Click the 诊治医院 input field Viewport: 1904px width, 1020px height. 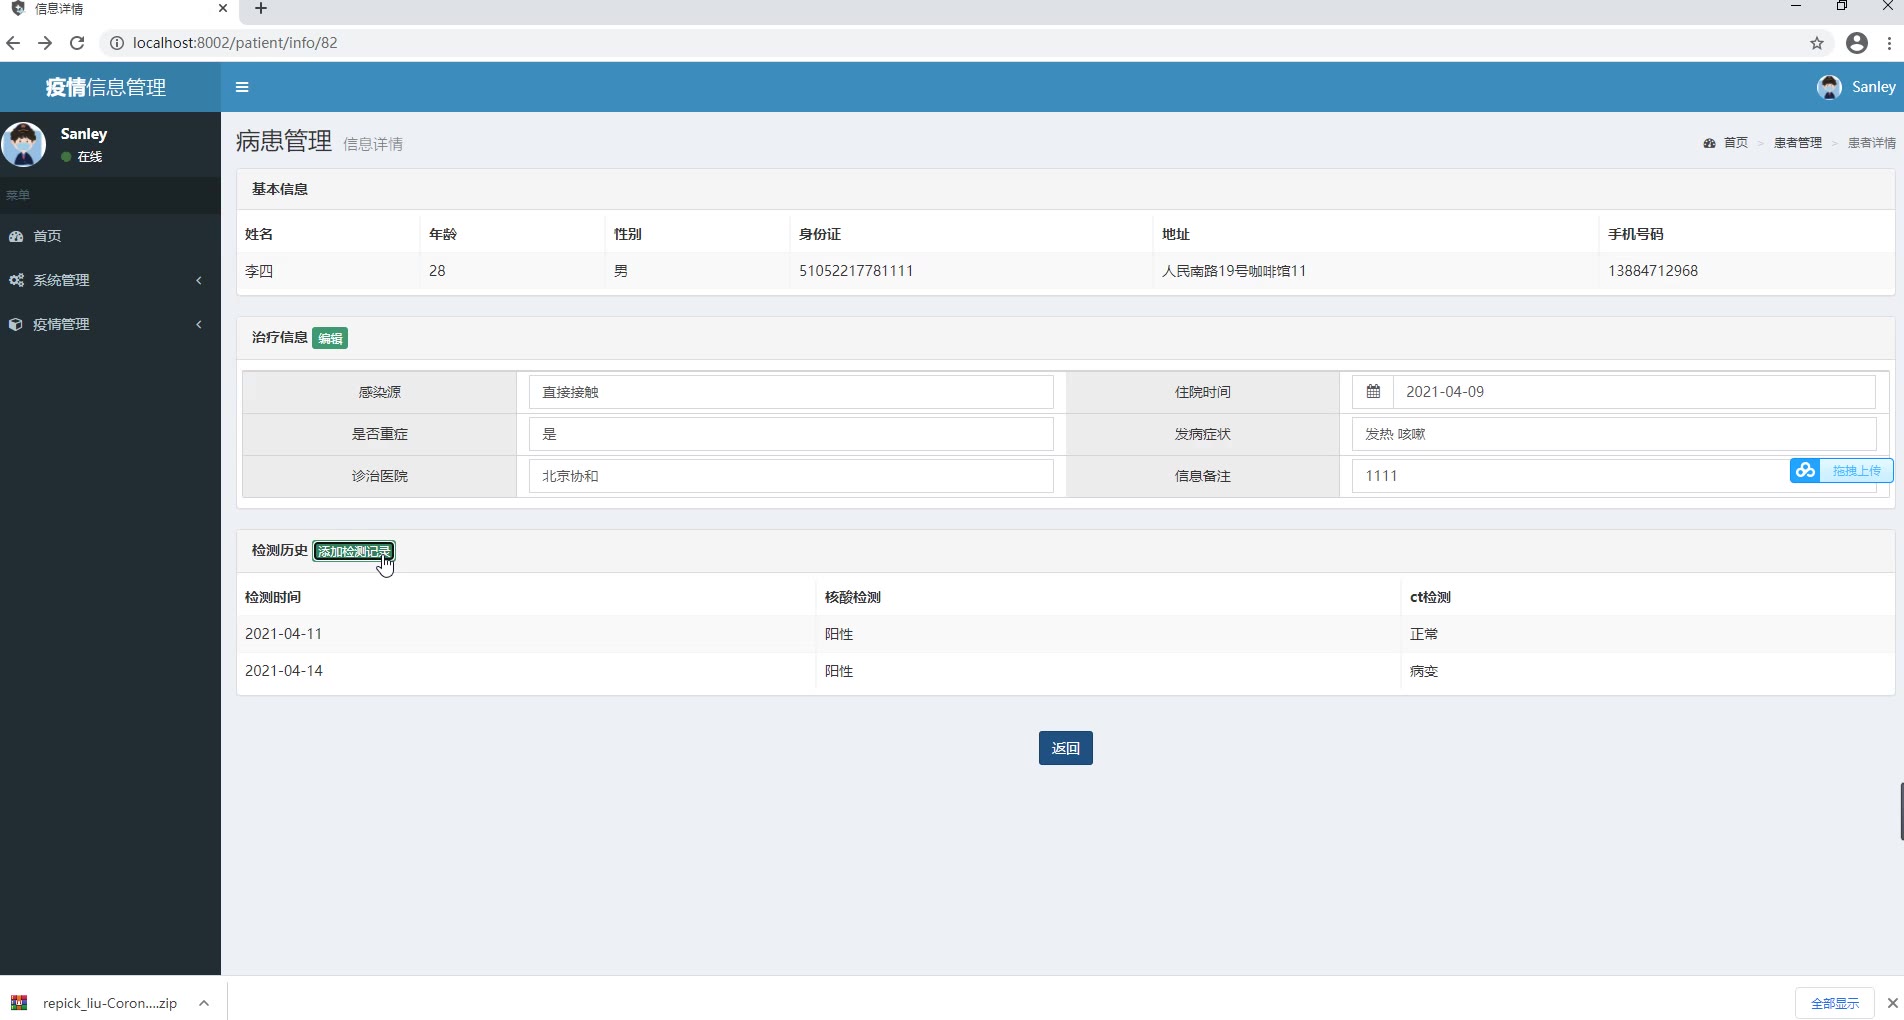click(791, 476)
